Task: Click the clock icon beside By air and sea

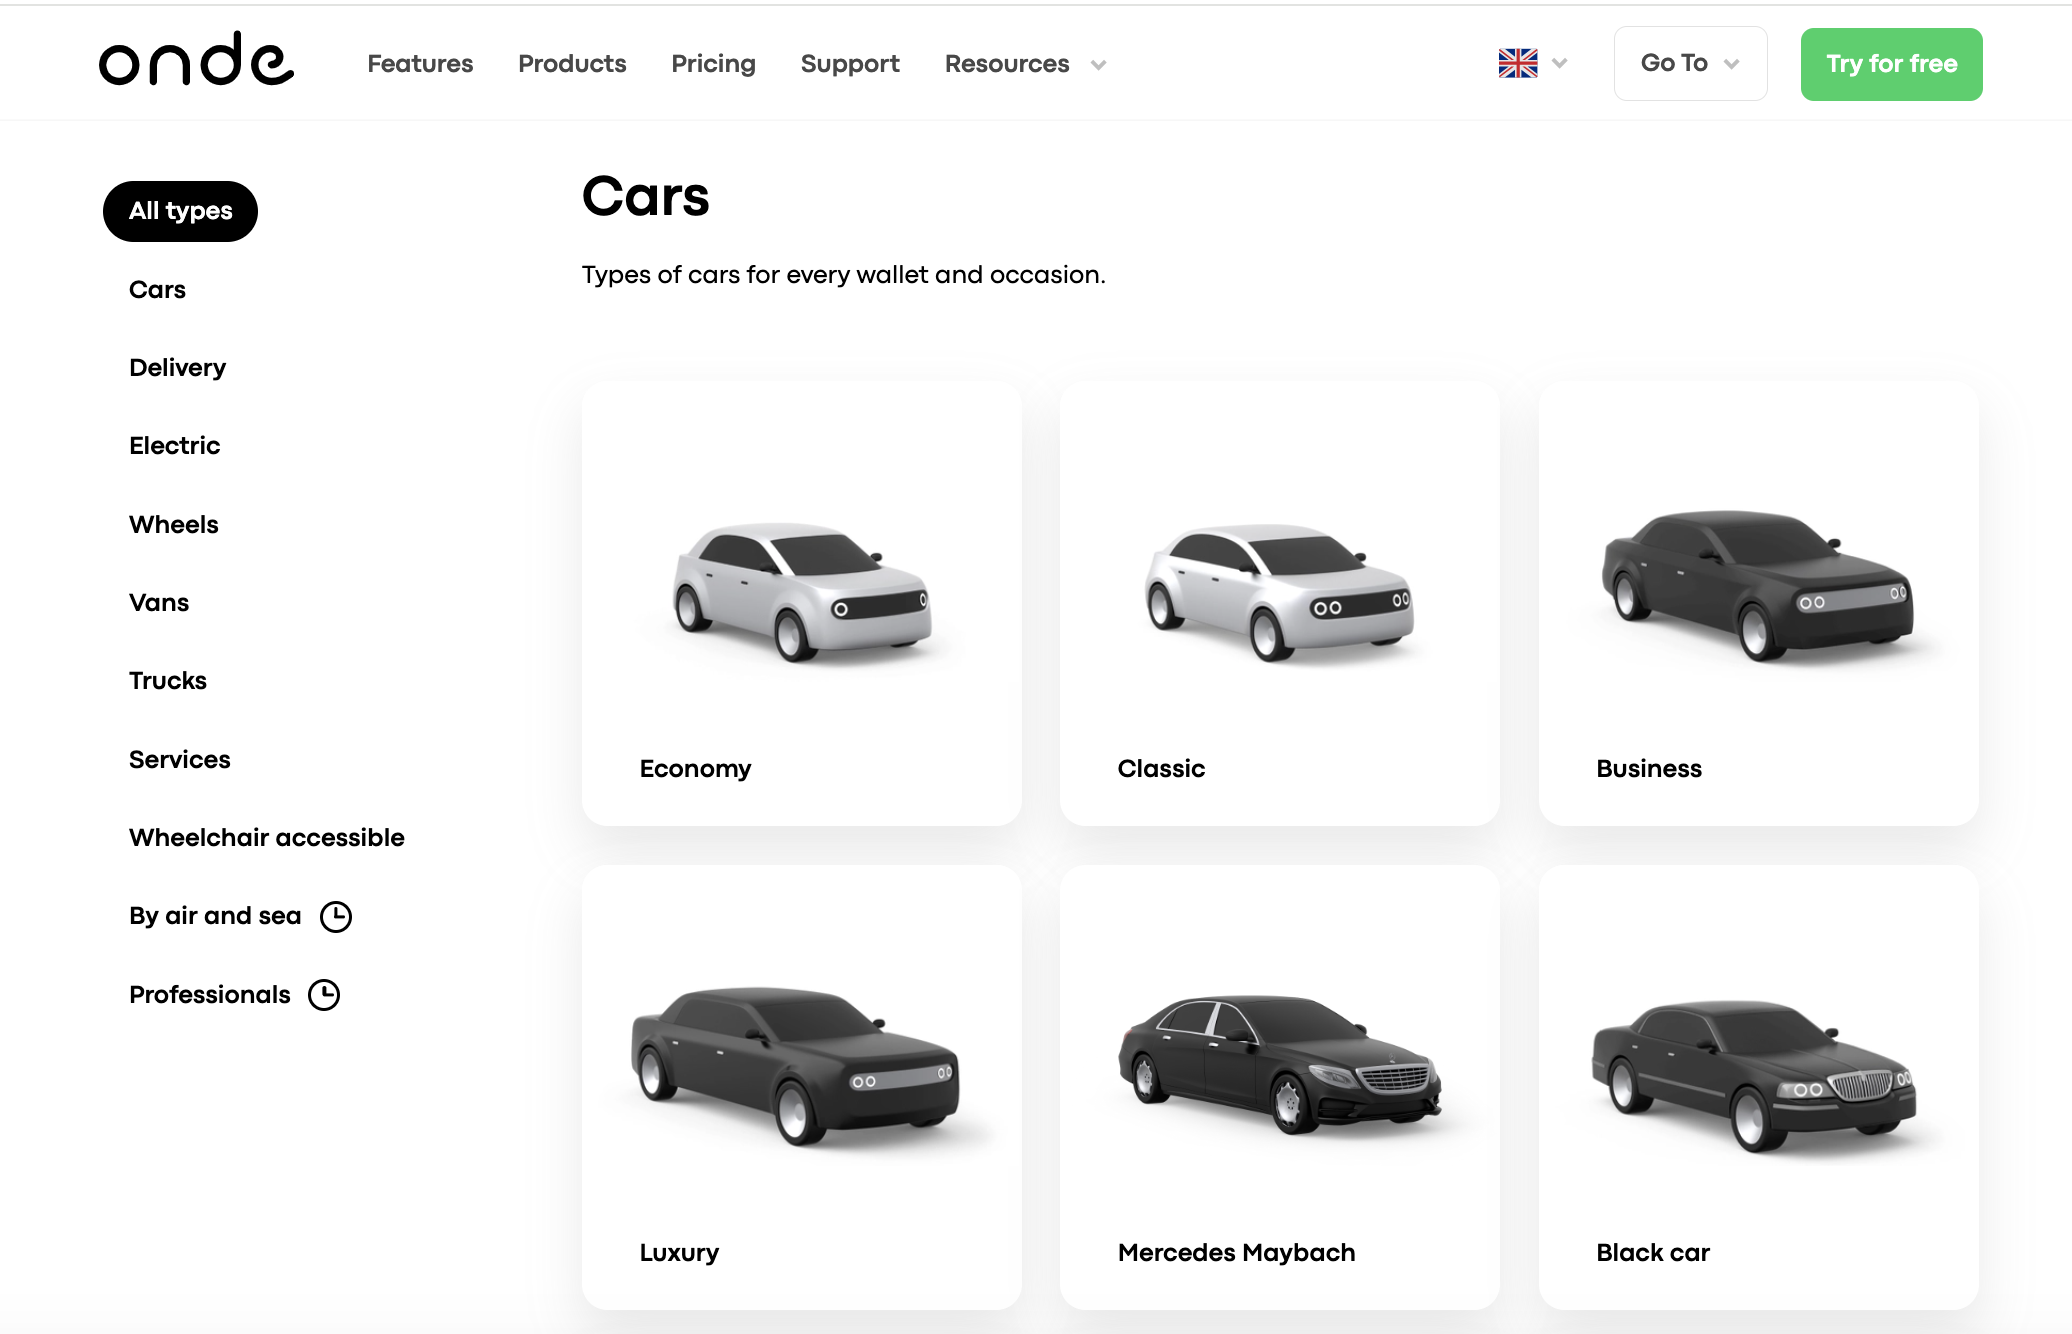Action: pos(336,916)
